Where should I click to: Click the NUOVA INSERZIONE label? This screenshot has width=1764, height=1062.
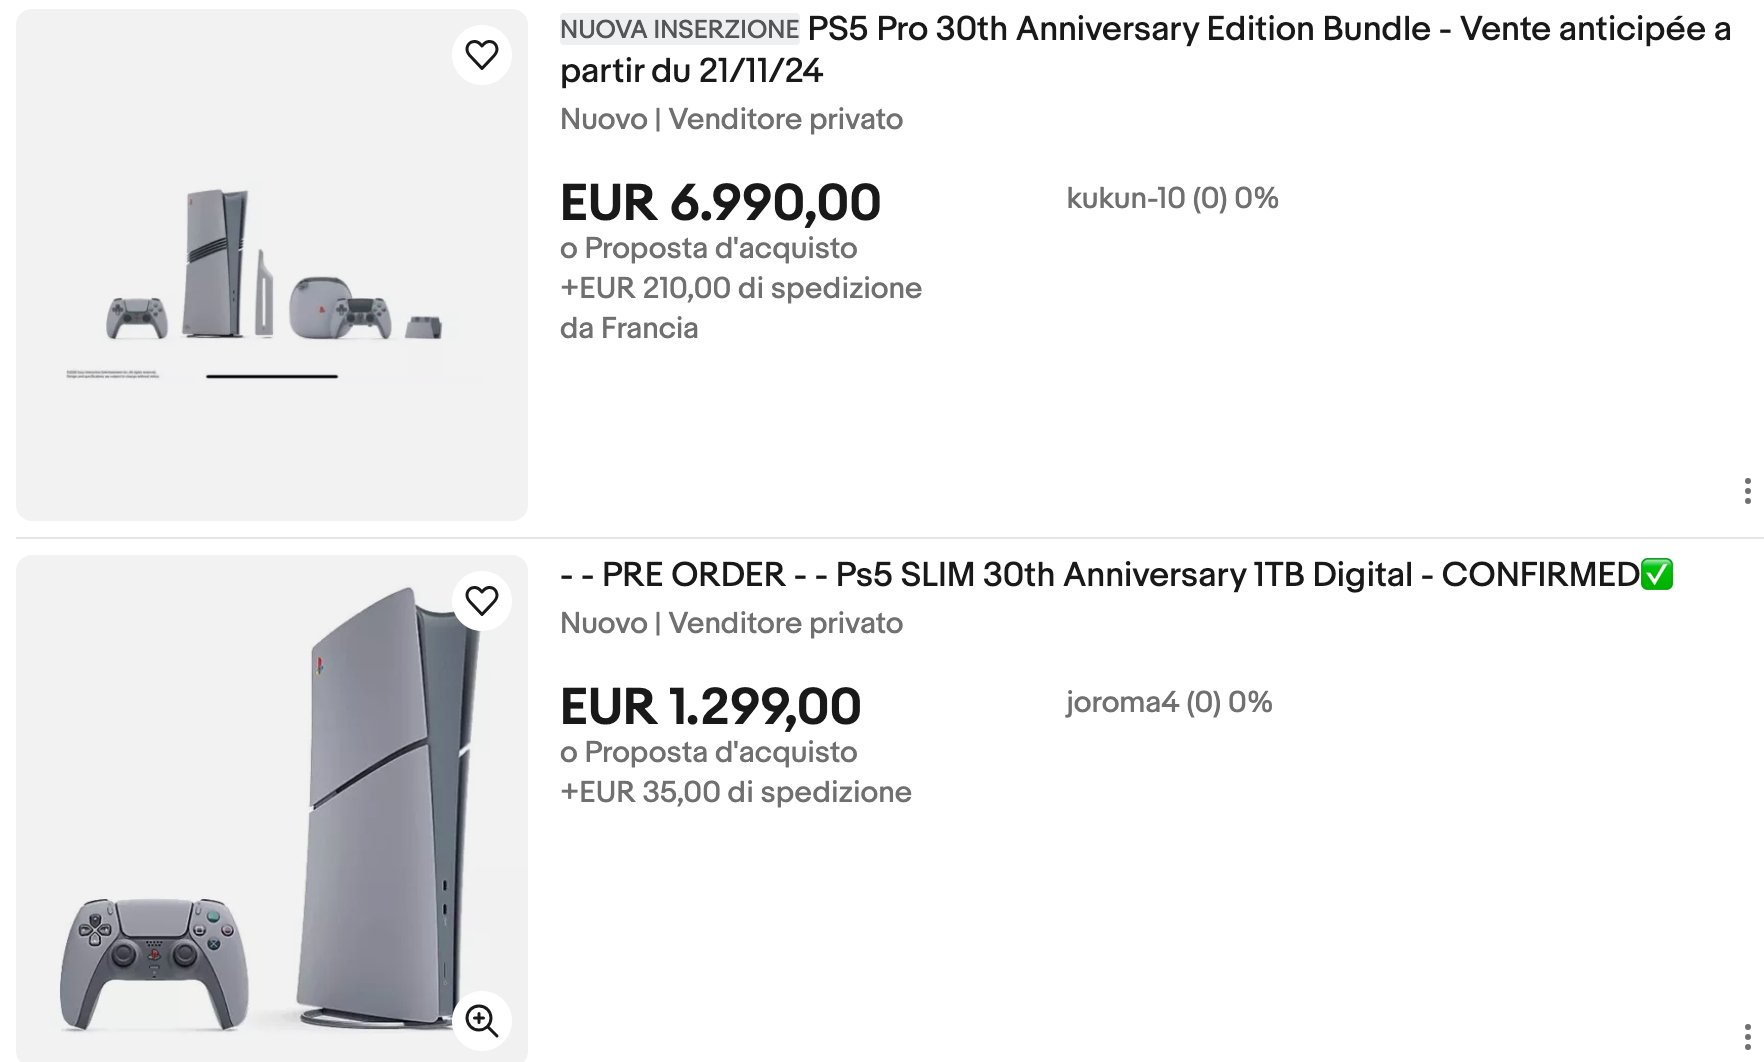[679, 30]
